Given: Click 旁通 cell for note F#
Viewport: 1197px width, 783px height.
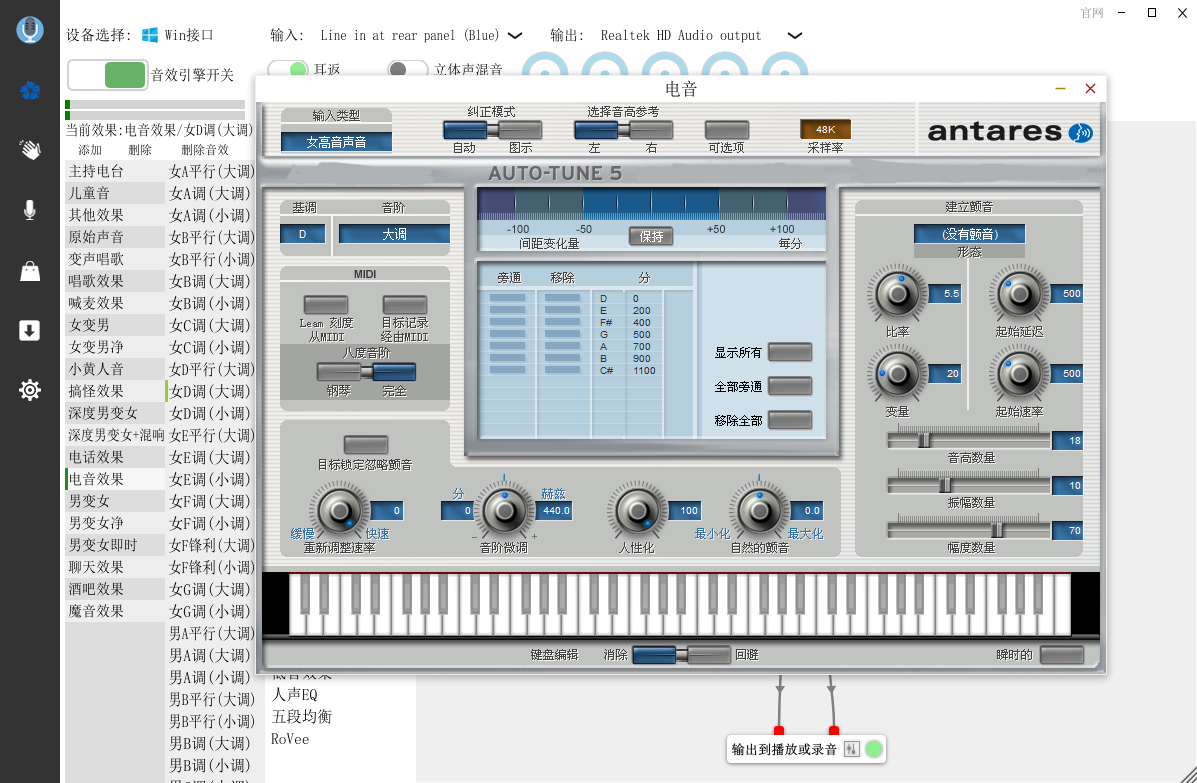Looking at the screenshot, I should (x=508, y=322).
